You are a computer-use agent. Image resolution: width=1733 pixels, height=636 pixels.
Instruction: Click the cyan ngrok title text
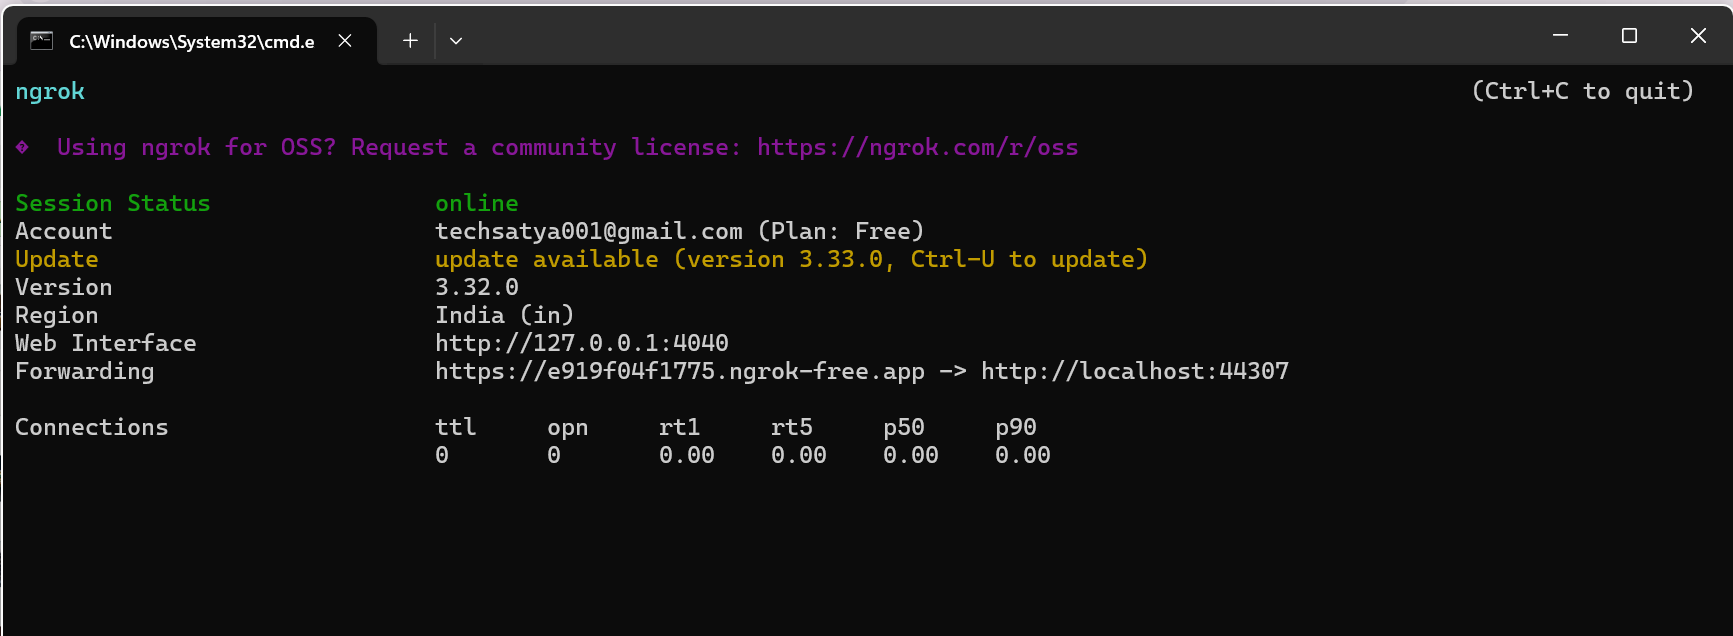pyautogui.click(x=50, y=91)
